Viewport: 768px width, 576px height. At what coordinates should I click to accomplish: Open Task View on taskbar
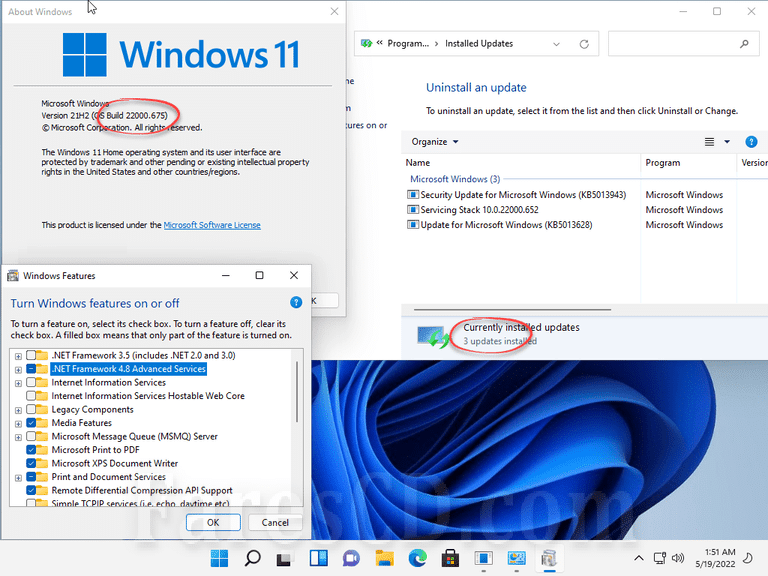coord(284,559)
